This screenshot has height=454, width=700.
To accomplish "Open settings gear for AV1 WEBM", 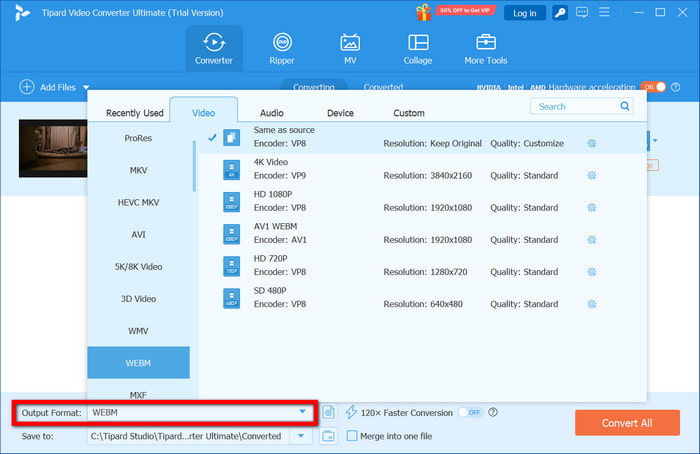I will (592, 240).
